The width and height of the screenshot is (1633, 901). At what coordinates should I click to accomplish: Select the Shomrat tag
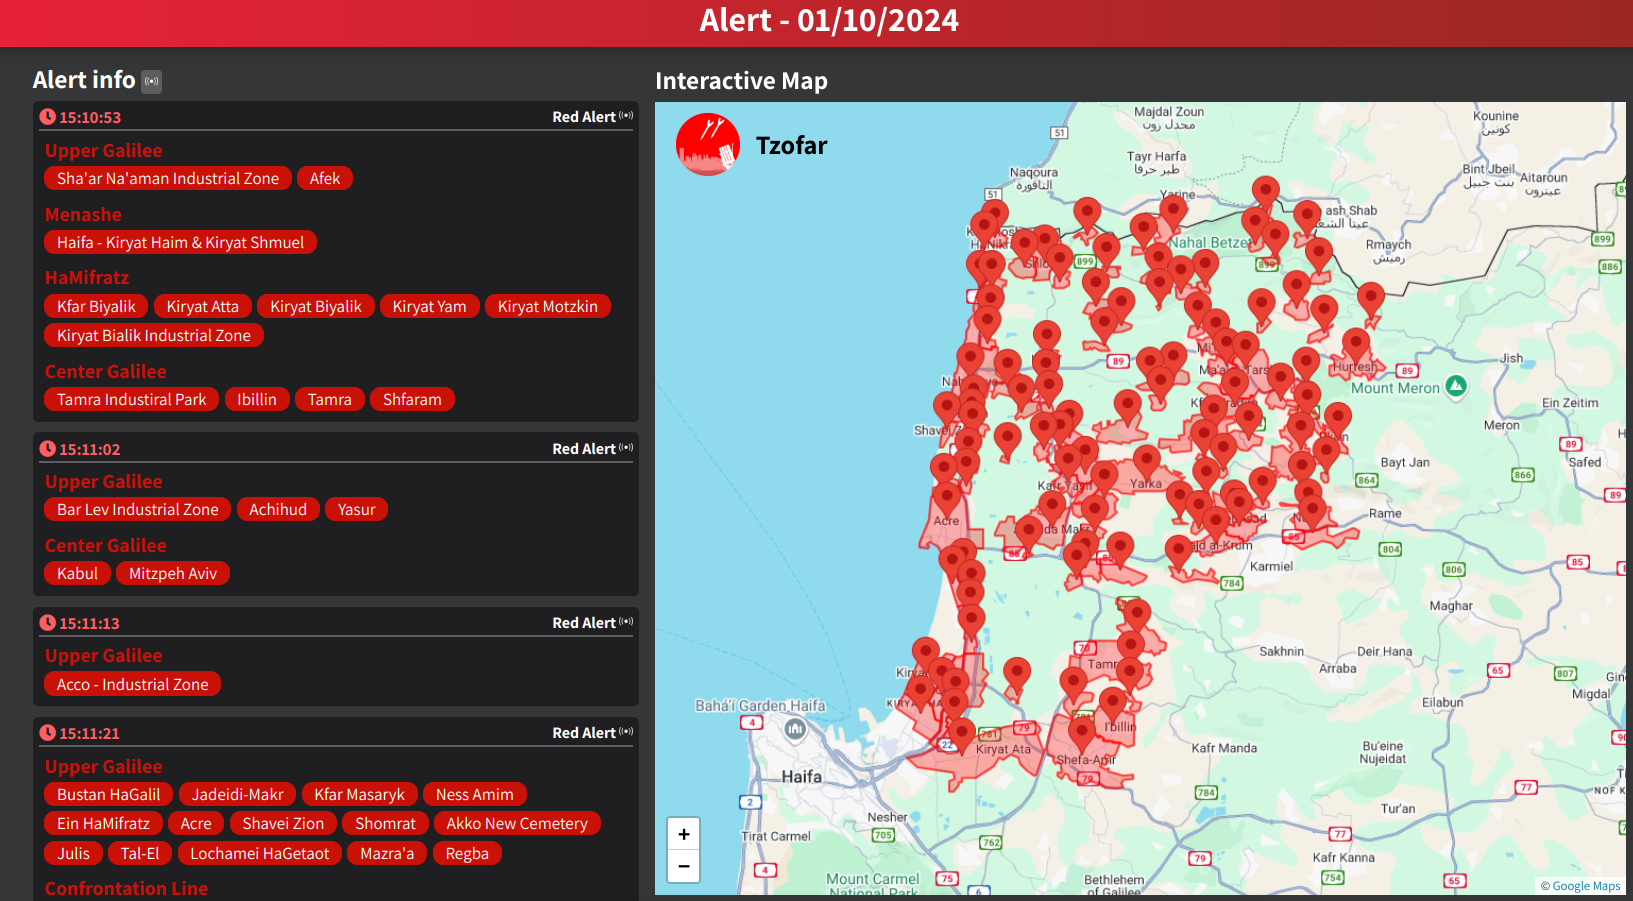[385, 823]
